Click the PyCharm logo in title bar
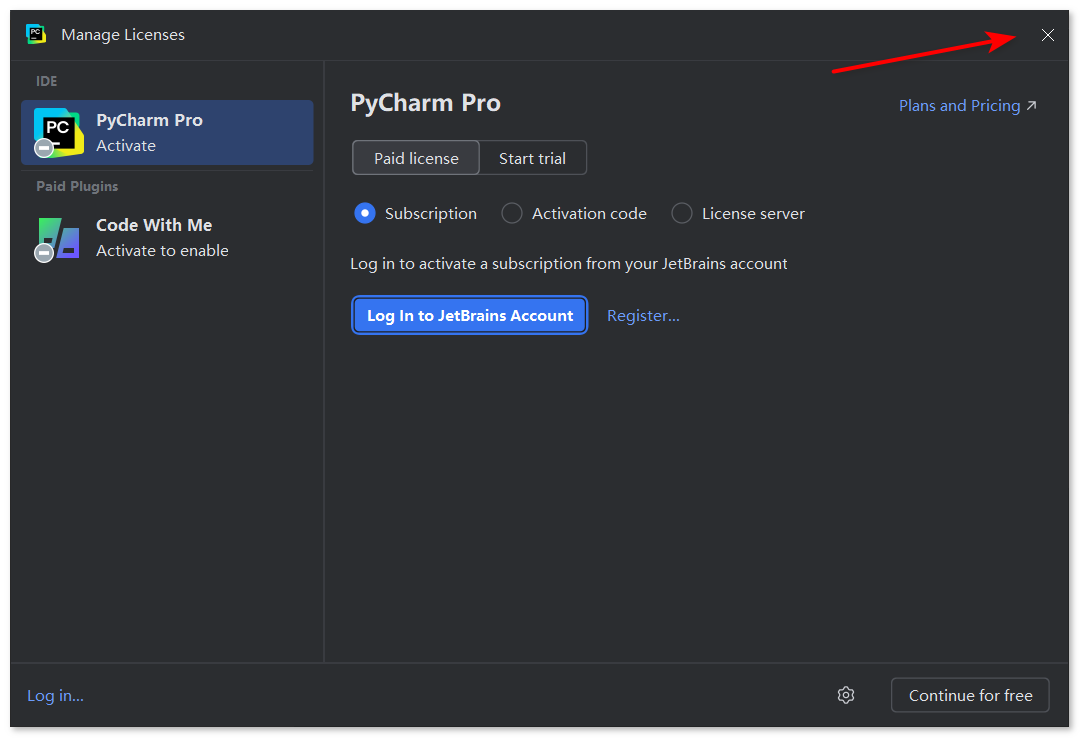 pos(35,34)
